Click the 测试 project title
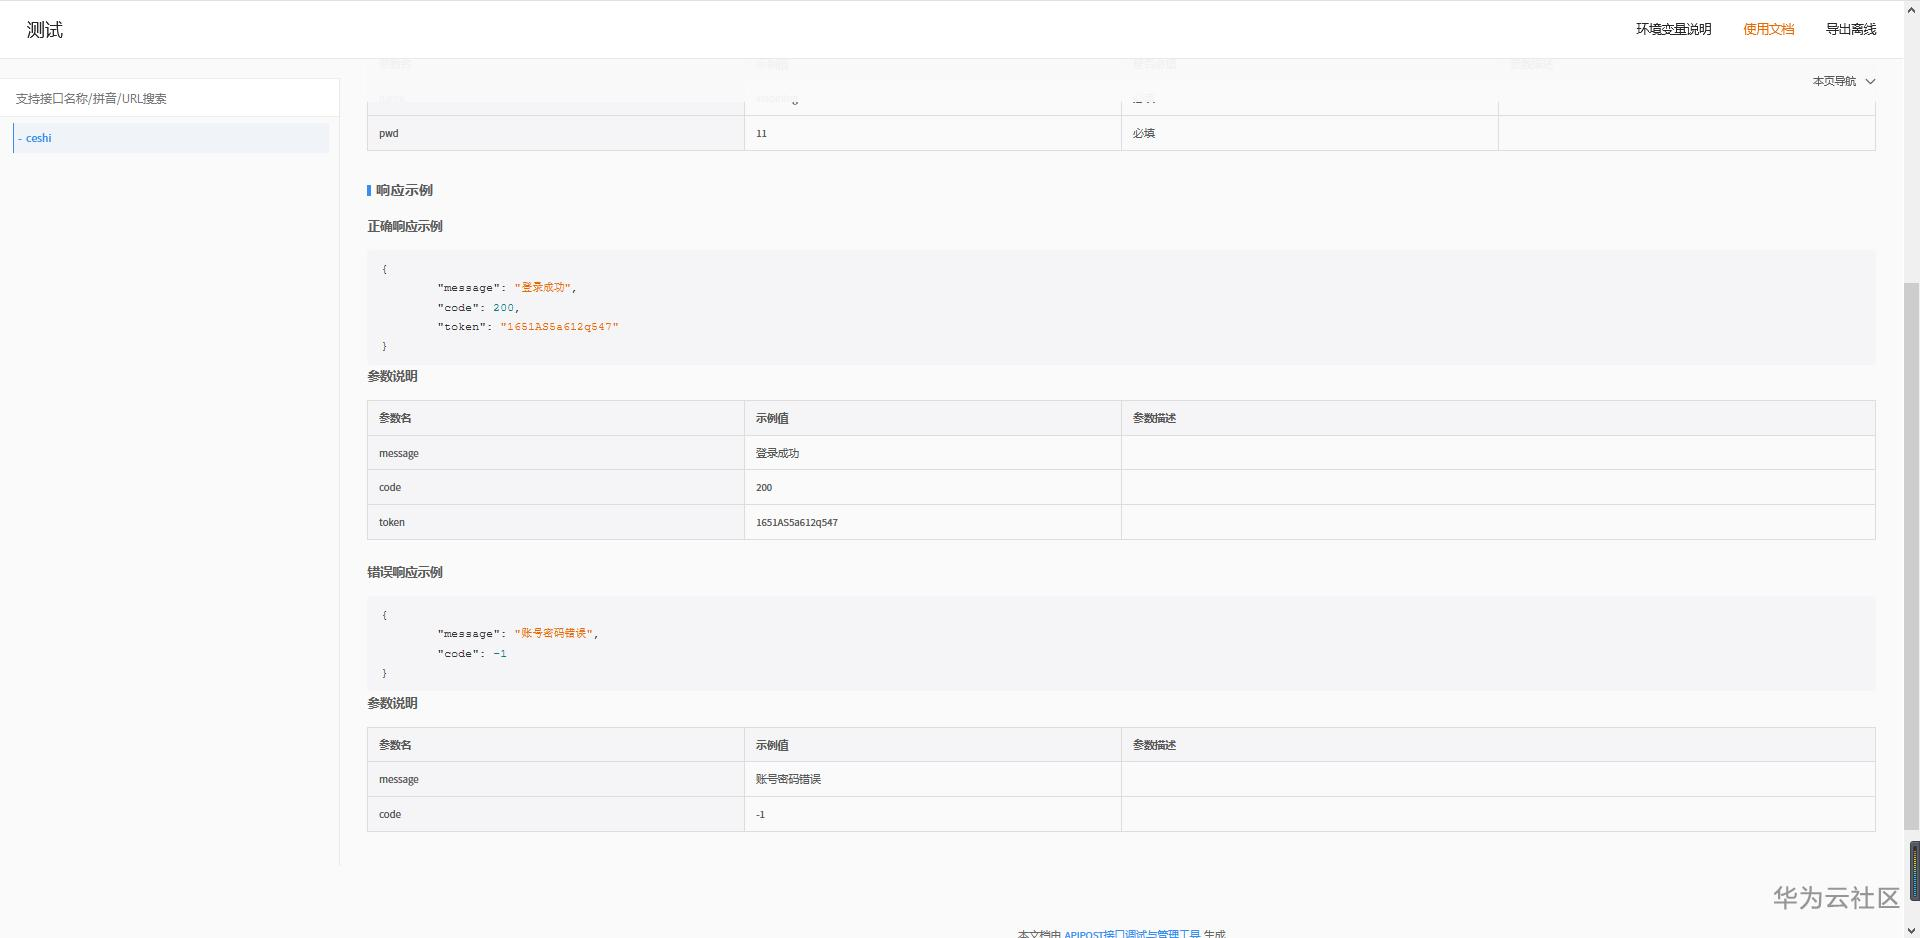The height and width of the screenshot is (938, 1920). click(45, 30)
